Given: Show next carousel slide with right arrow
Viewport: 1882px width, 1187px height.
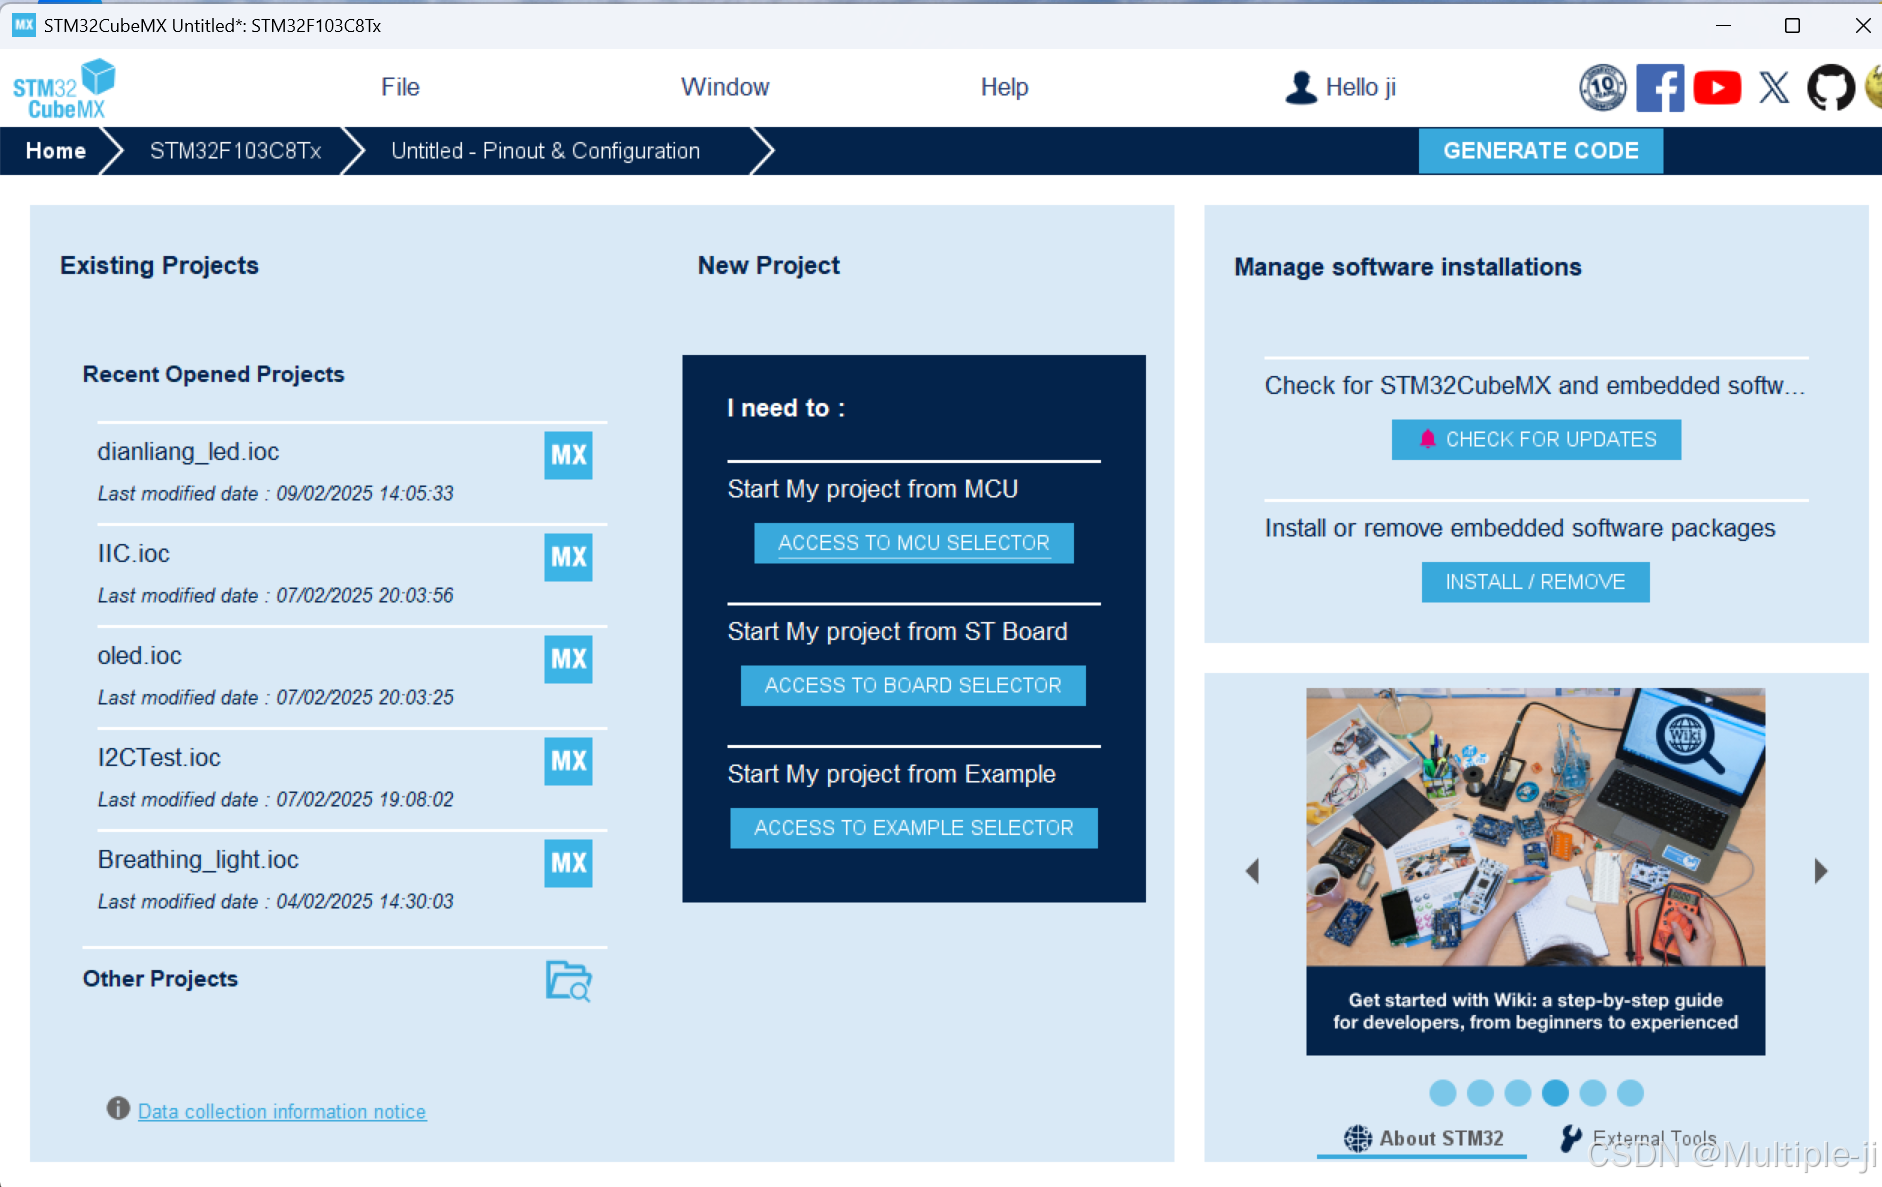Looking at the screenshot, I should coord(1821,871).
